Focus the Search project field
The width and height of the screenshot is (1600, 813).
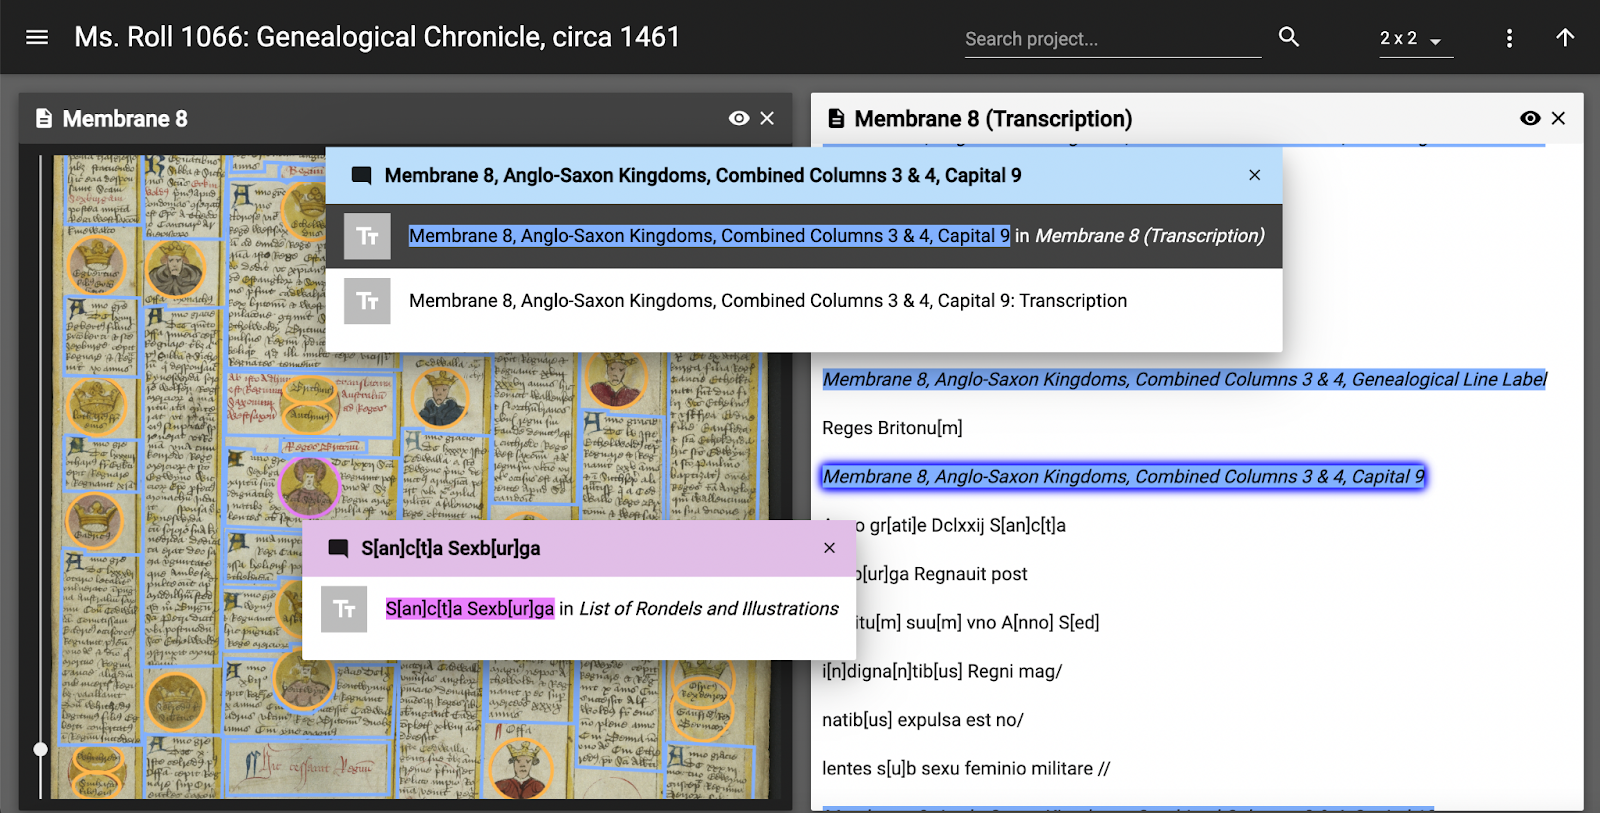tap(1112, 39)
